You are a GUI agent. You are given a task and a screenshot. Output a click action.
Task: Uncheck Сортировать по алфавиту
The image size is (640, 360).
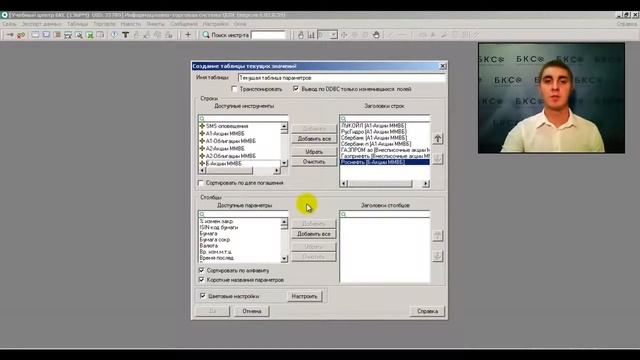(x=201, y=270)
